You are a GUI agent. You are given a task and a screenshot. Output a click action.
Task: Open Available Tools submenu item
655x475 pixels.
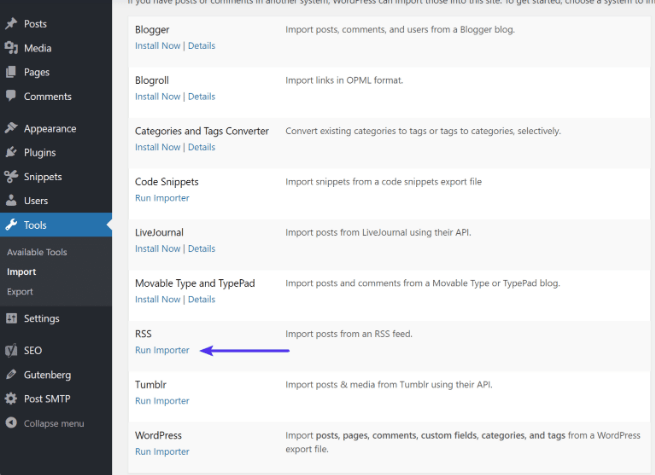tap(37, 252)
